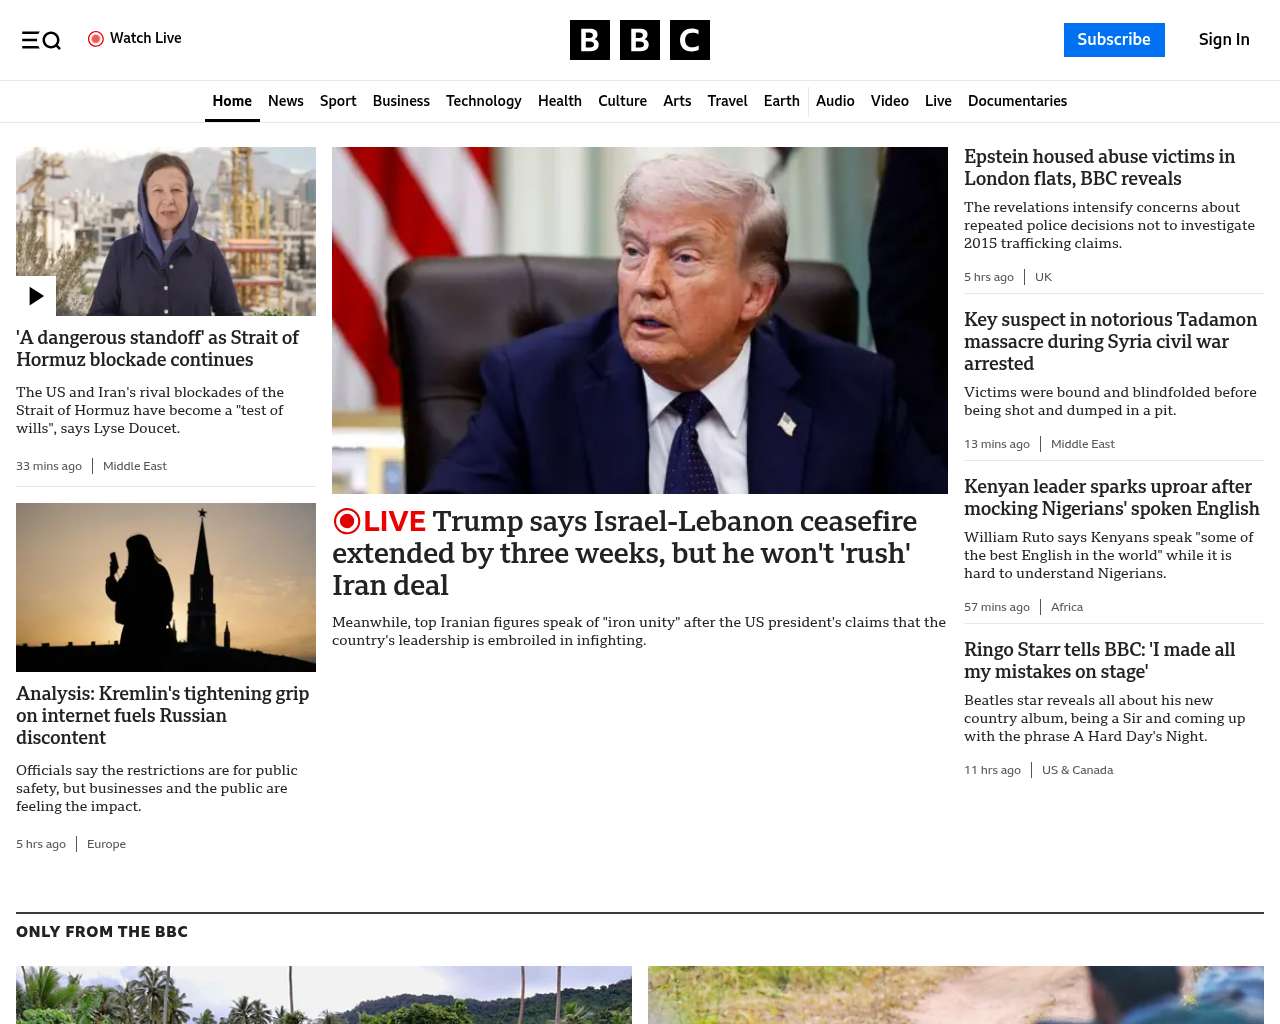Viewport: 1280px width, 1024px height.
Task: Click the William Ruto summary text
Action: 1108,555
